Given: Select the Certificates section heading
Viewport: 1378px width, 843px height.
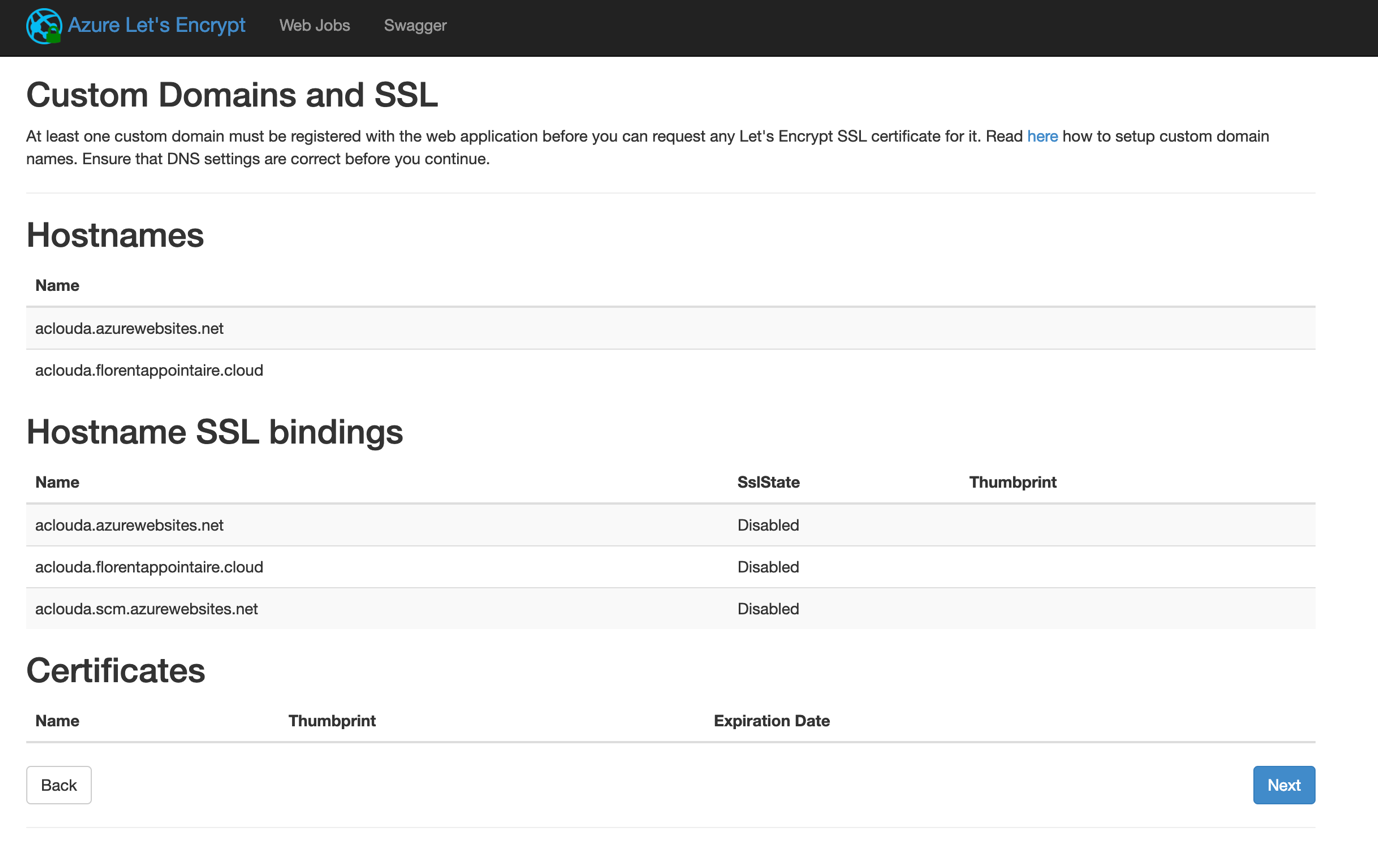Looking at the screenshot, I should pos(116,670).
